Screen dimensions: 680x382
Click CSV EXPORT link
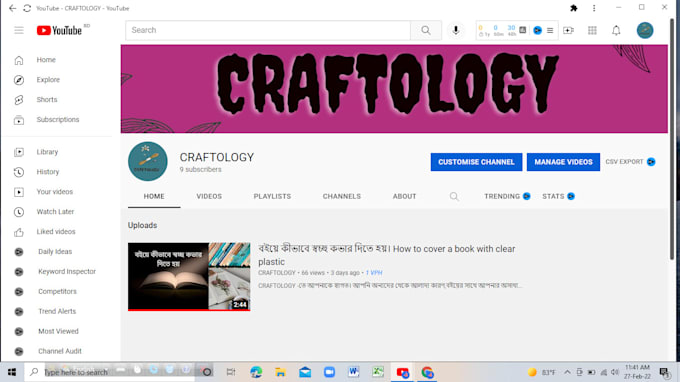[x=630, y=162]
